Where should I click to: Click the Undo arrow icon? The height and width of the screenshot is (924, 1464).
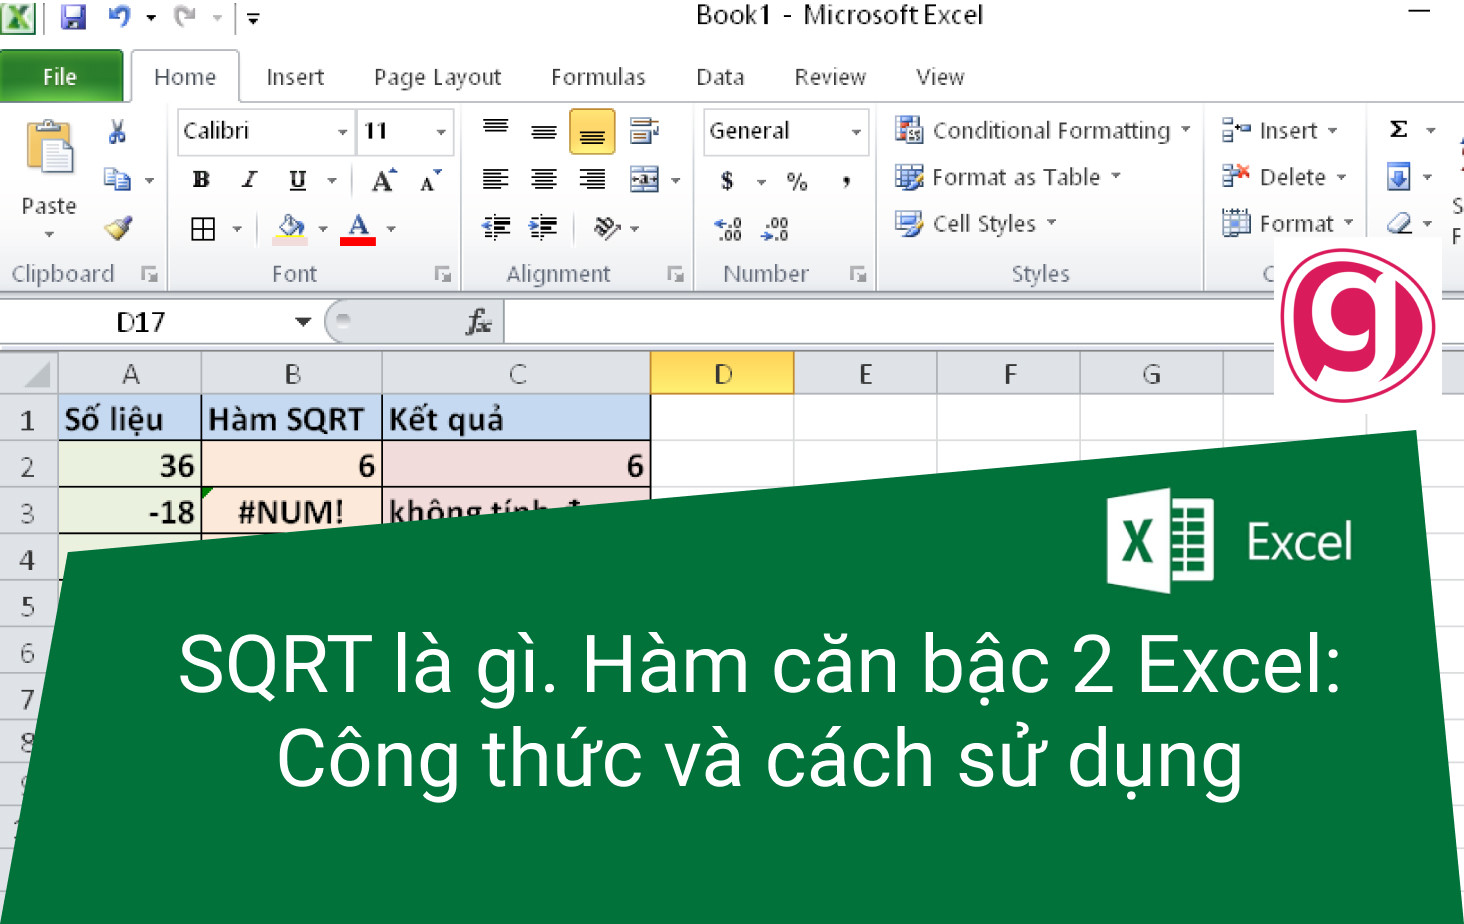120,17
